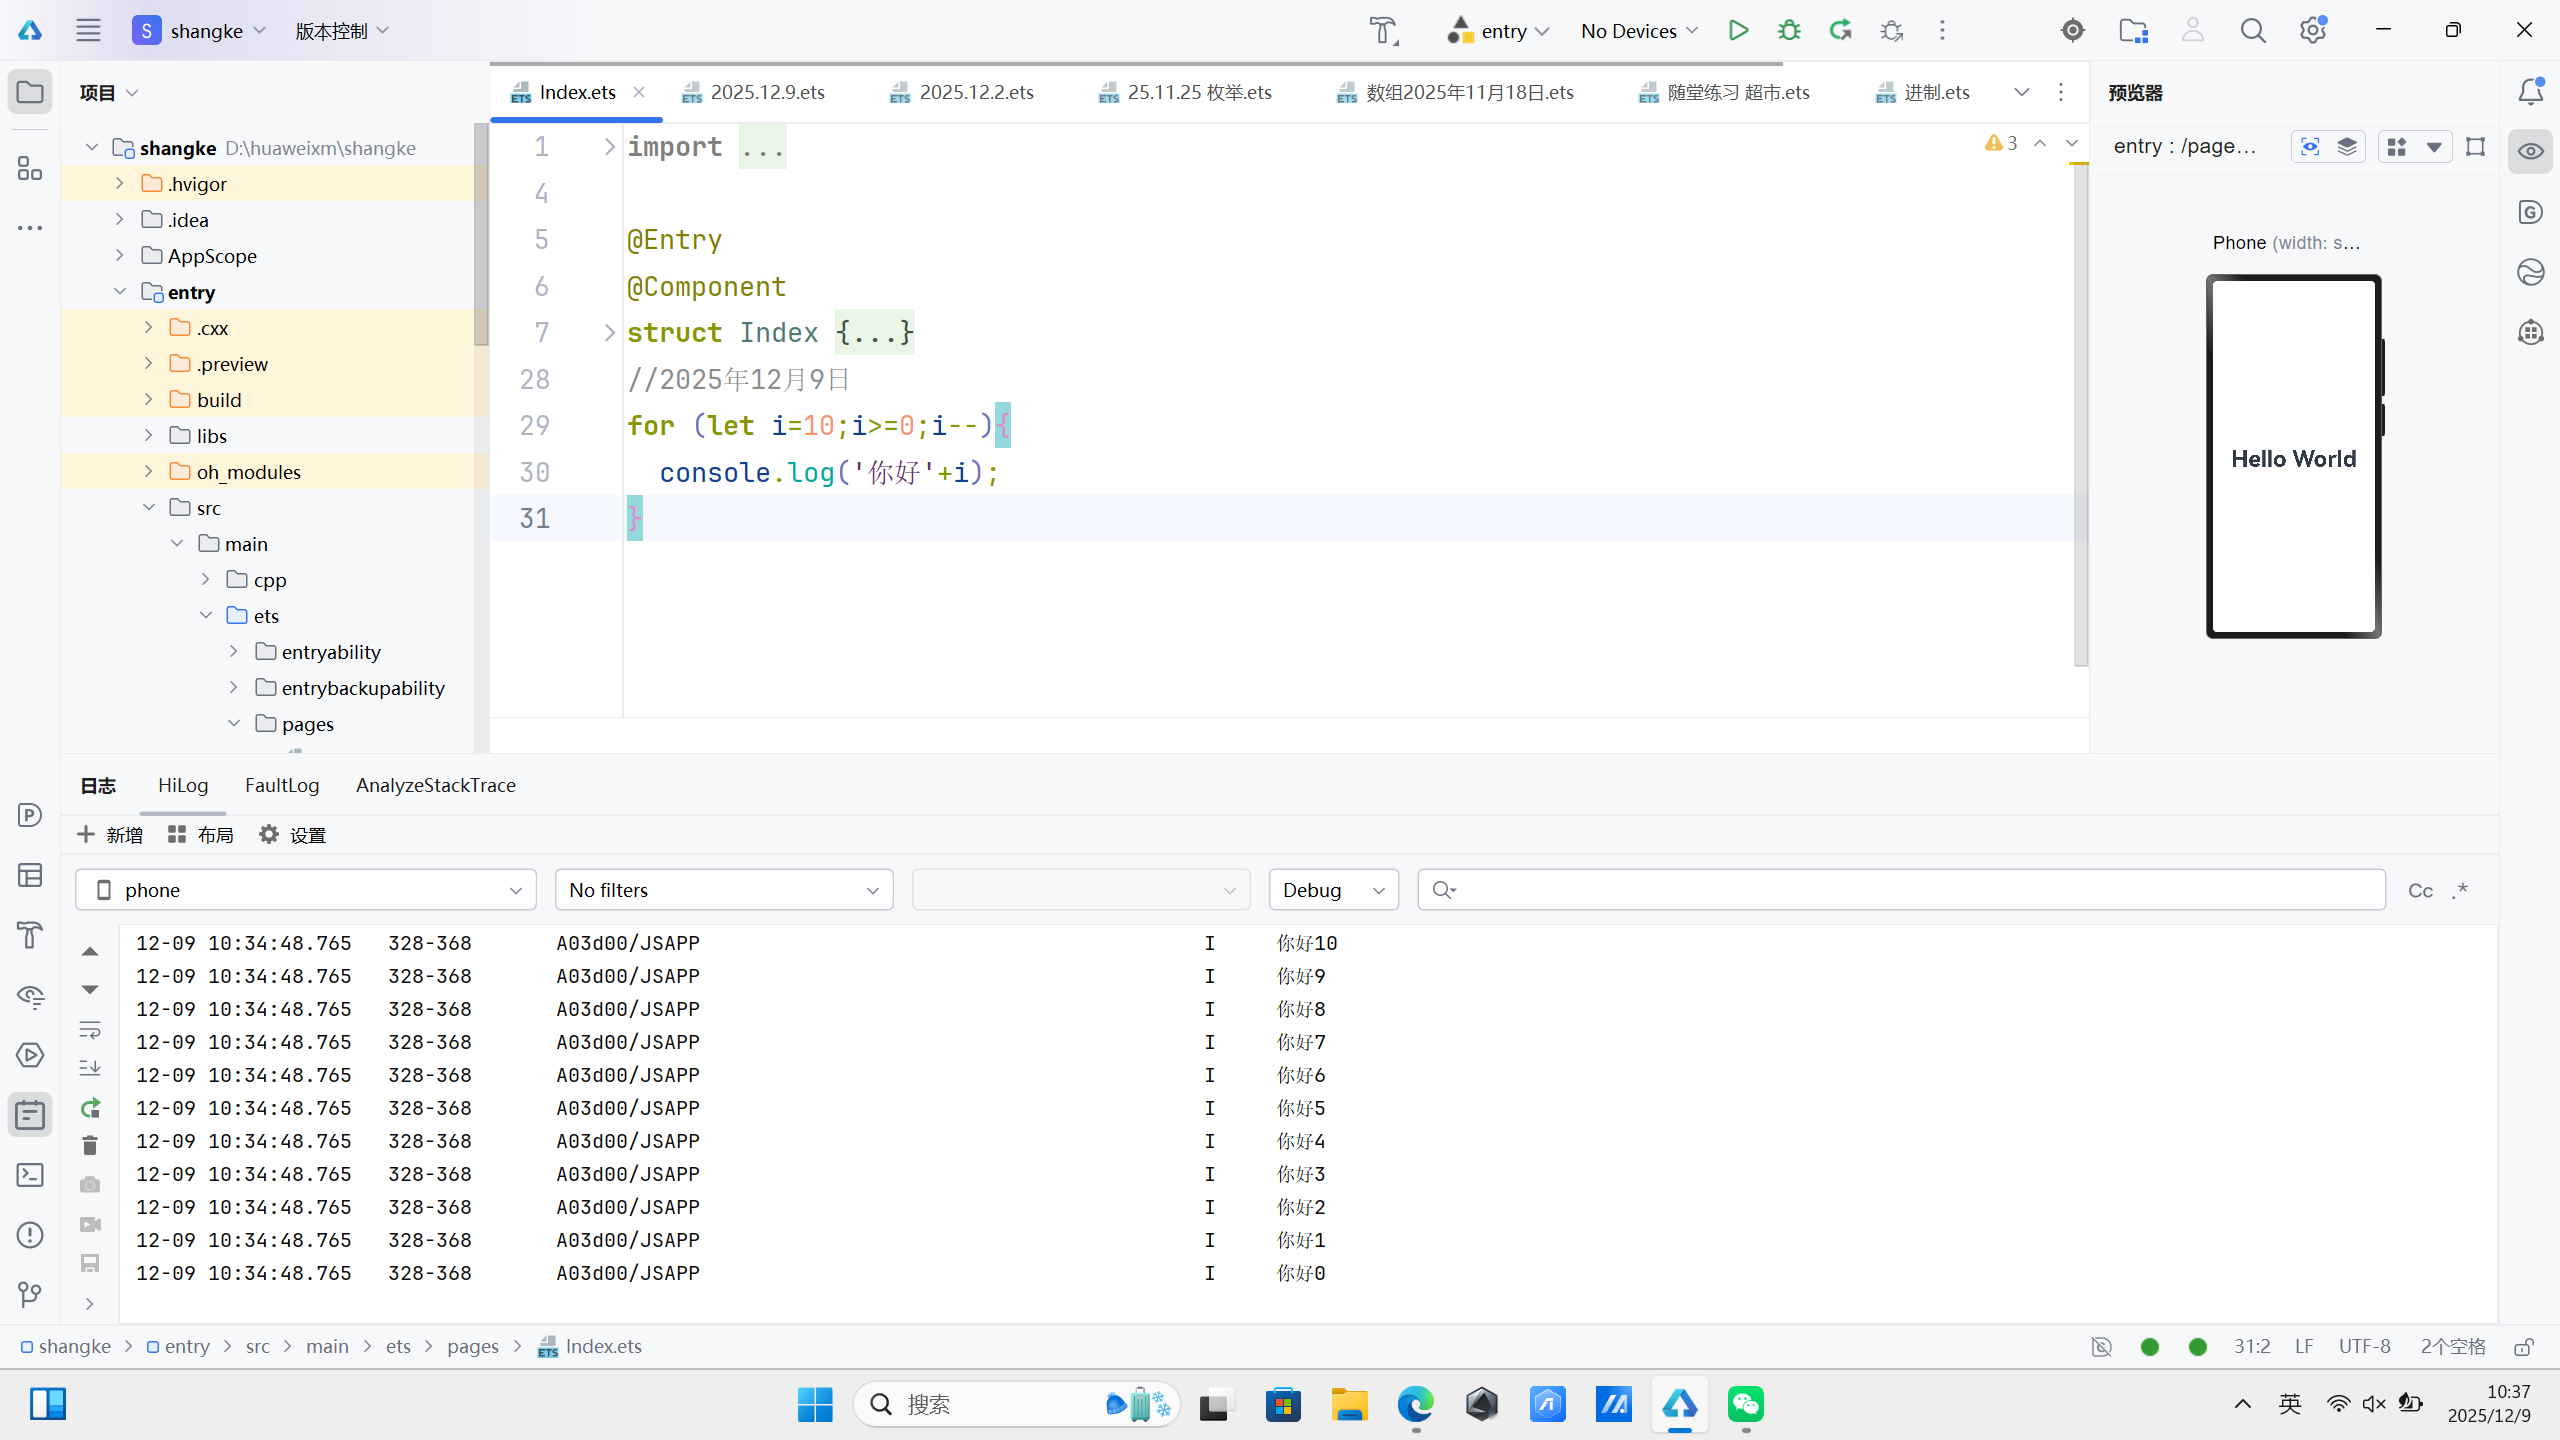Switch to the FaultLog tab

[x=282, y=785]
